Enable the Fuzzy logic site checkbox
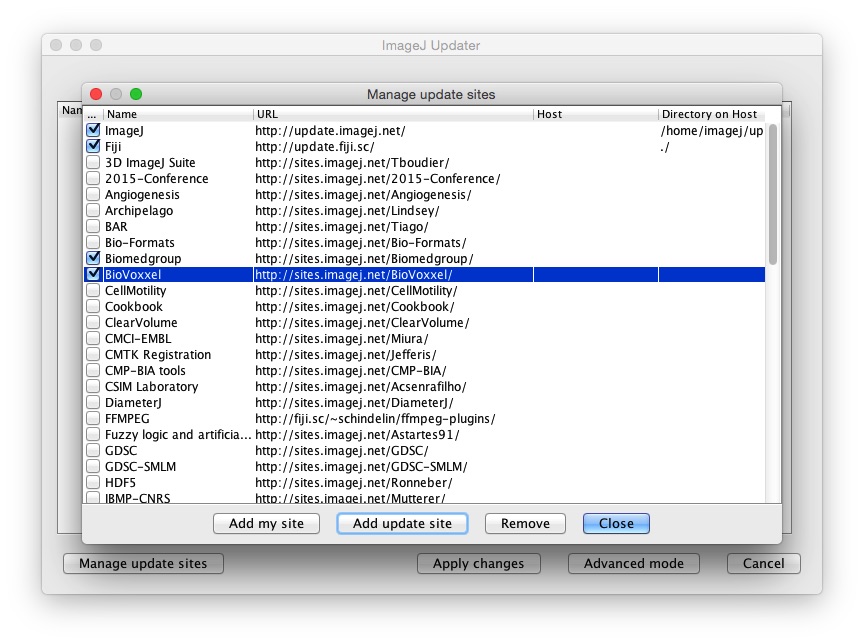Screen dimensions: 864x644 coord(93,434)
